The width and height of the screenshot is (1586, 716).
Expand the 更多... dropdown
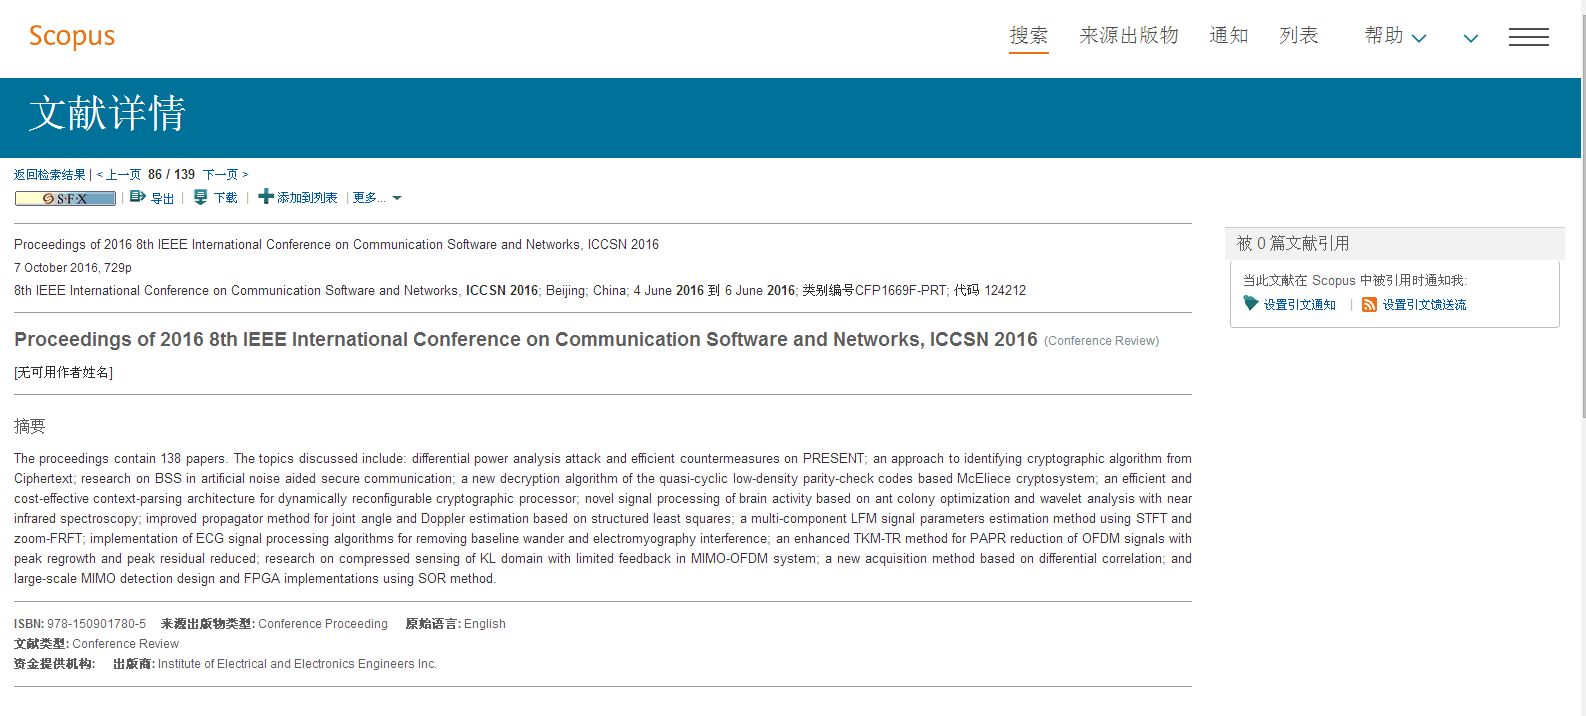coord(377,198)
